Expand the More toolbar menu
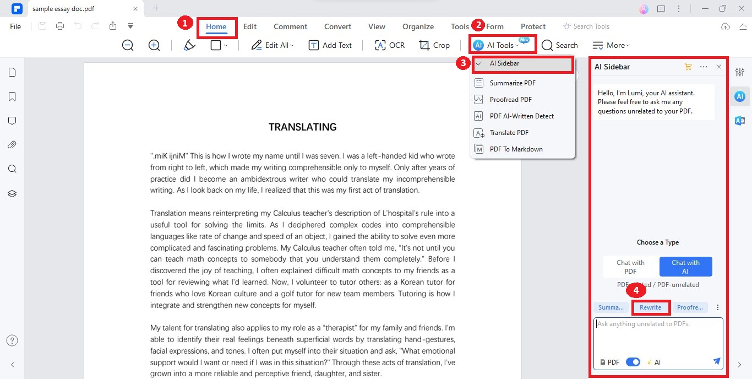The image size is (752, 379). tap(611, 45)
